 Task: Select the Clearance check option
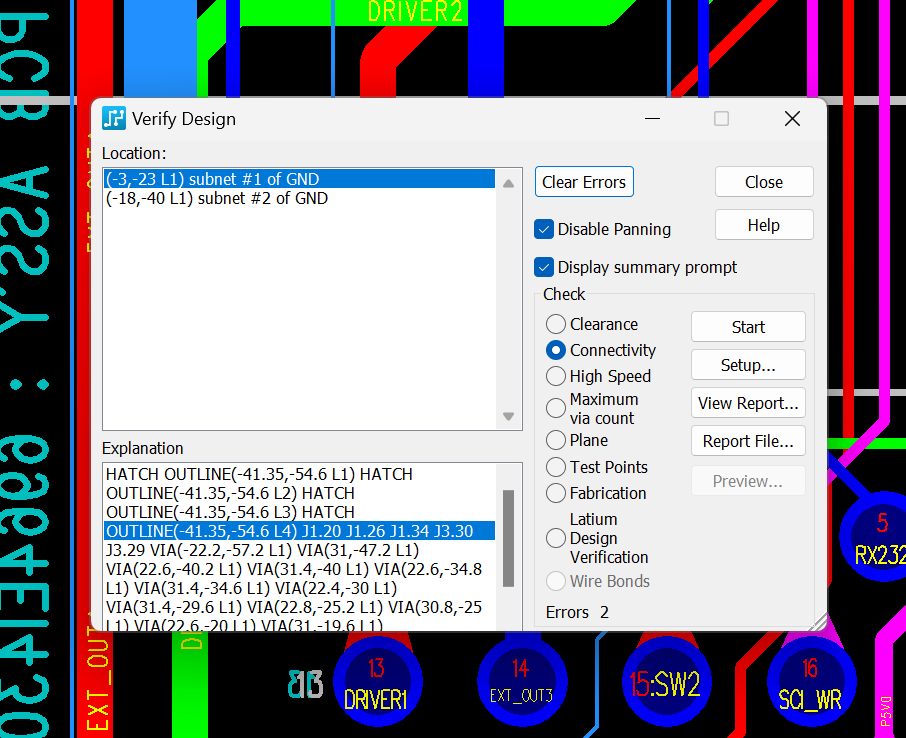(556, 324)
